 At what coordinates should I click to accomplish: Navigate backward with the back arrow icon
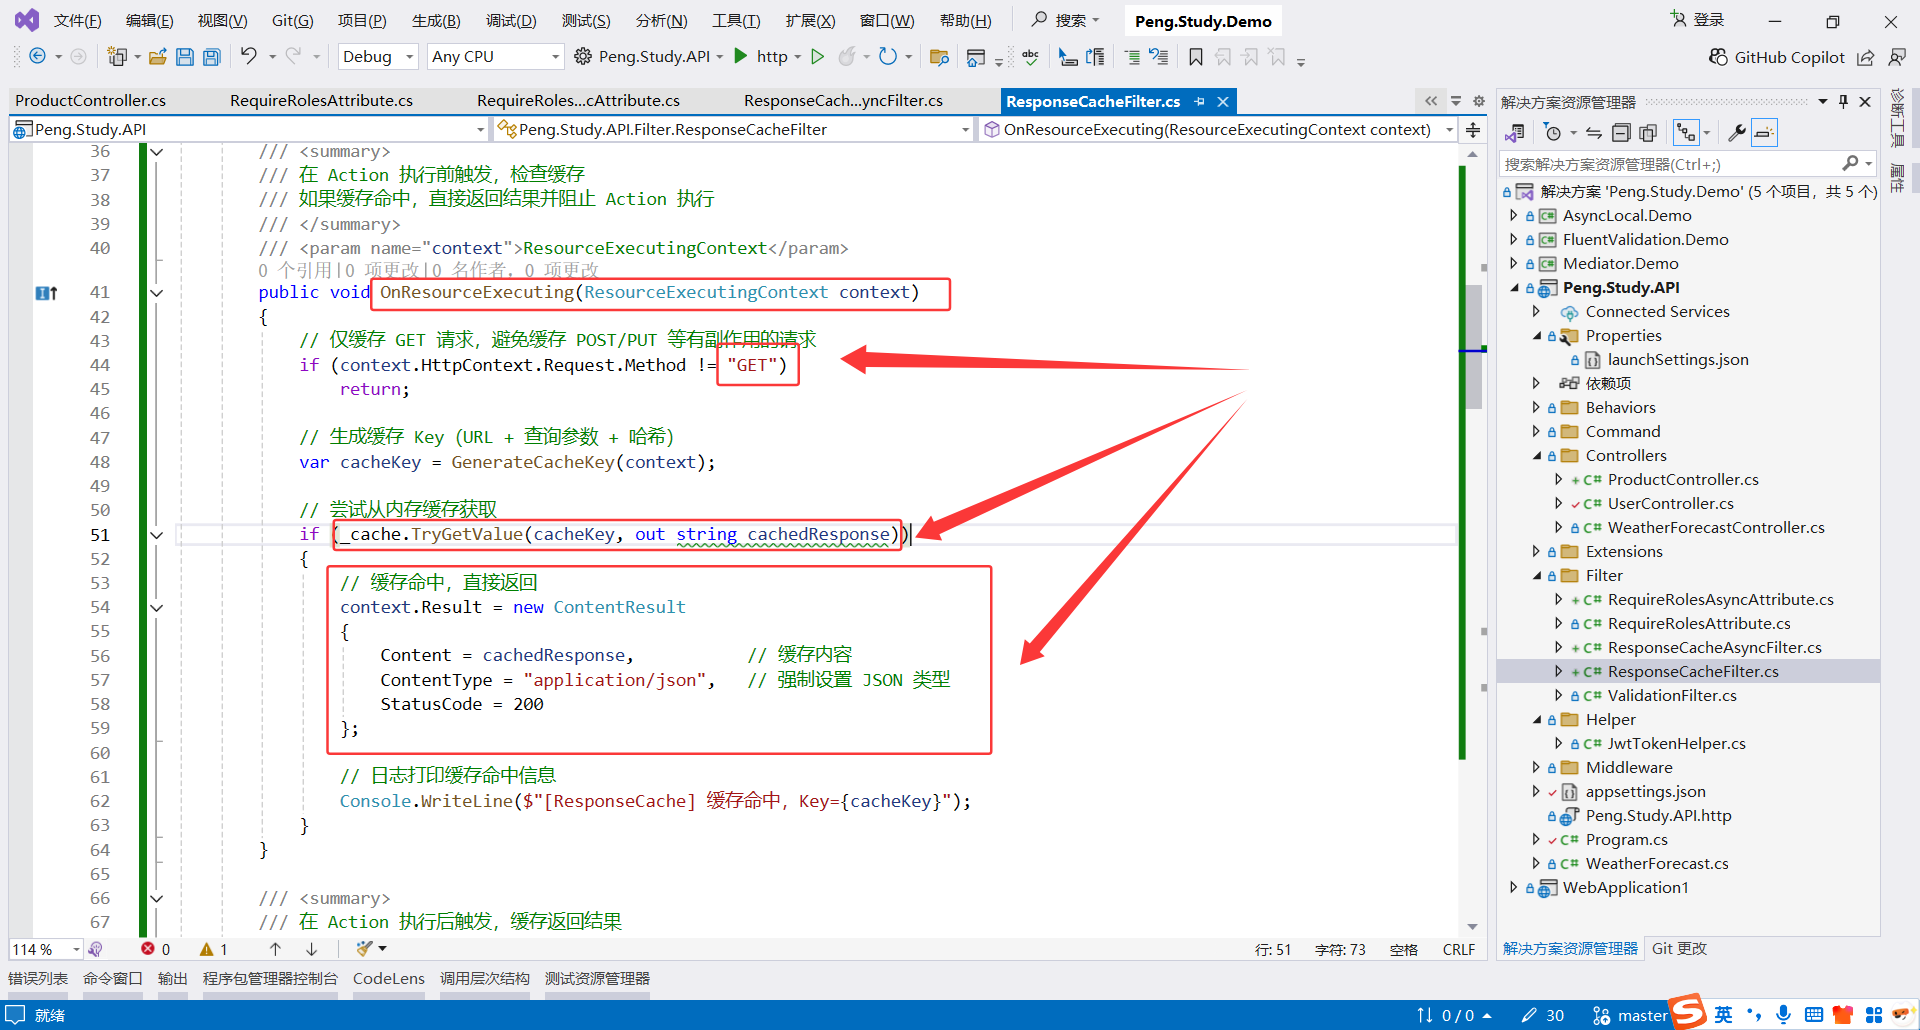tap(37, 56)
